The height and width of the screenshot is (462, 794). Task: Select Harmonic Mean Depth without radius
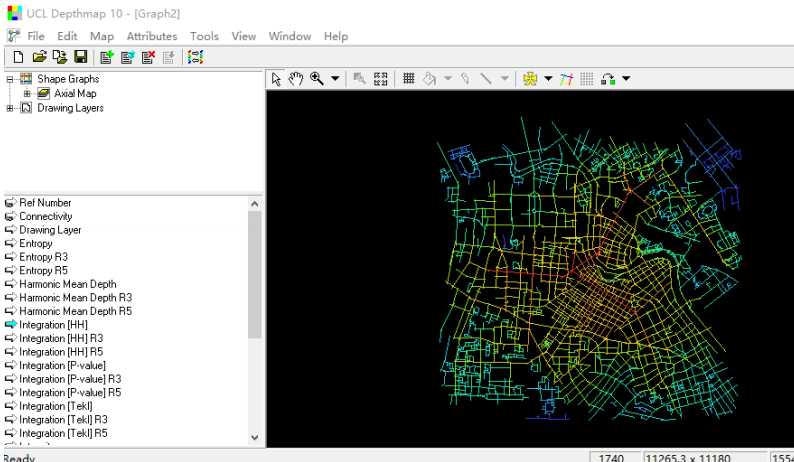(x=68, y=284)
